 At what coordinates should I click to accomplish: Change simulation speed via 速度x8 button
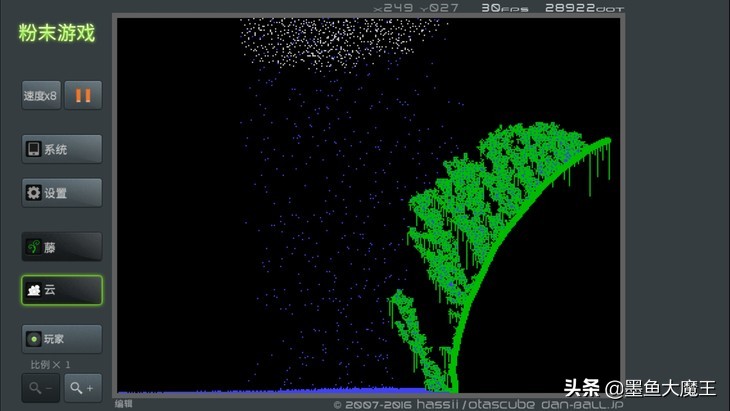click(x=41, y=96)
